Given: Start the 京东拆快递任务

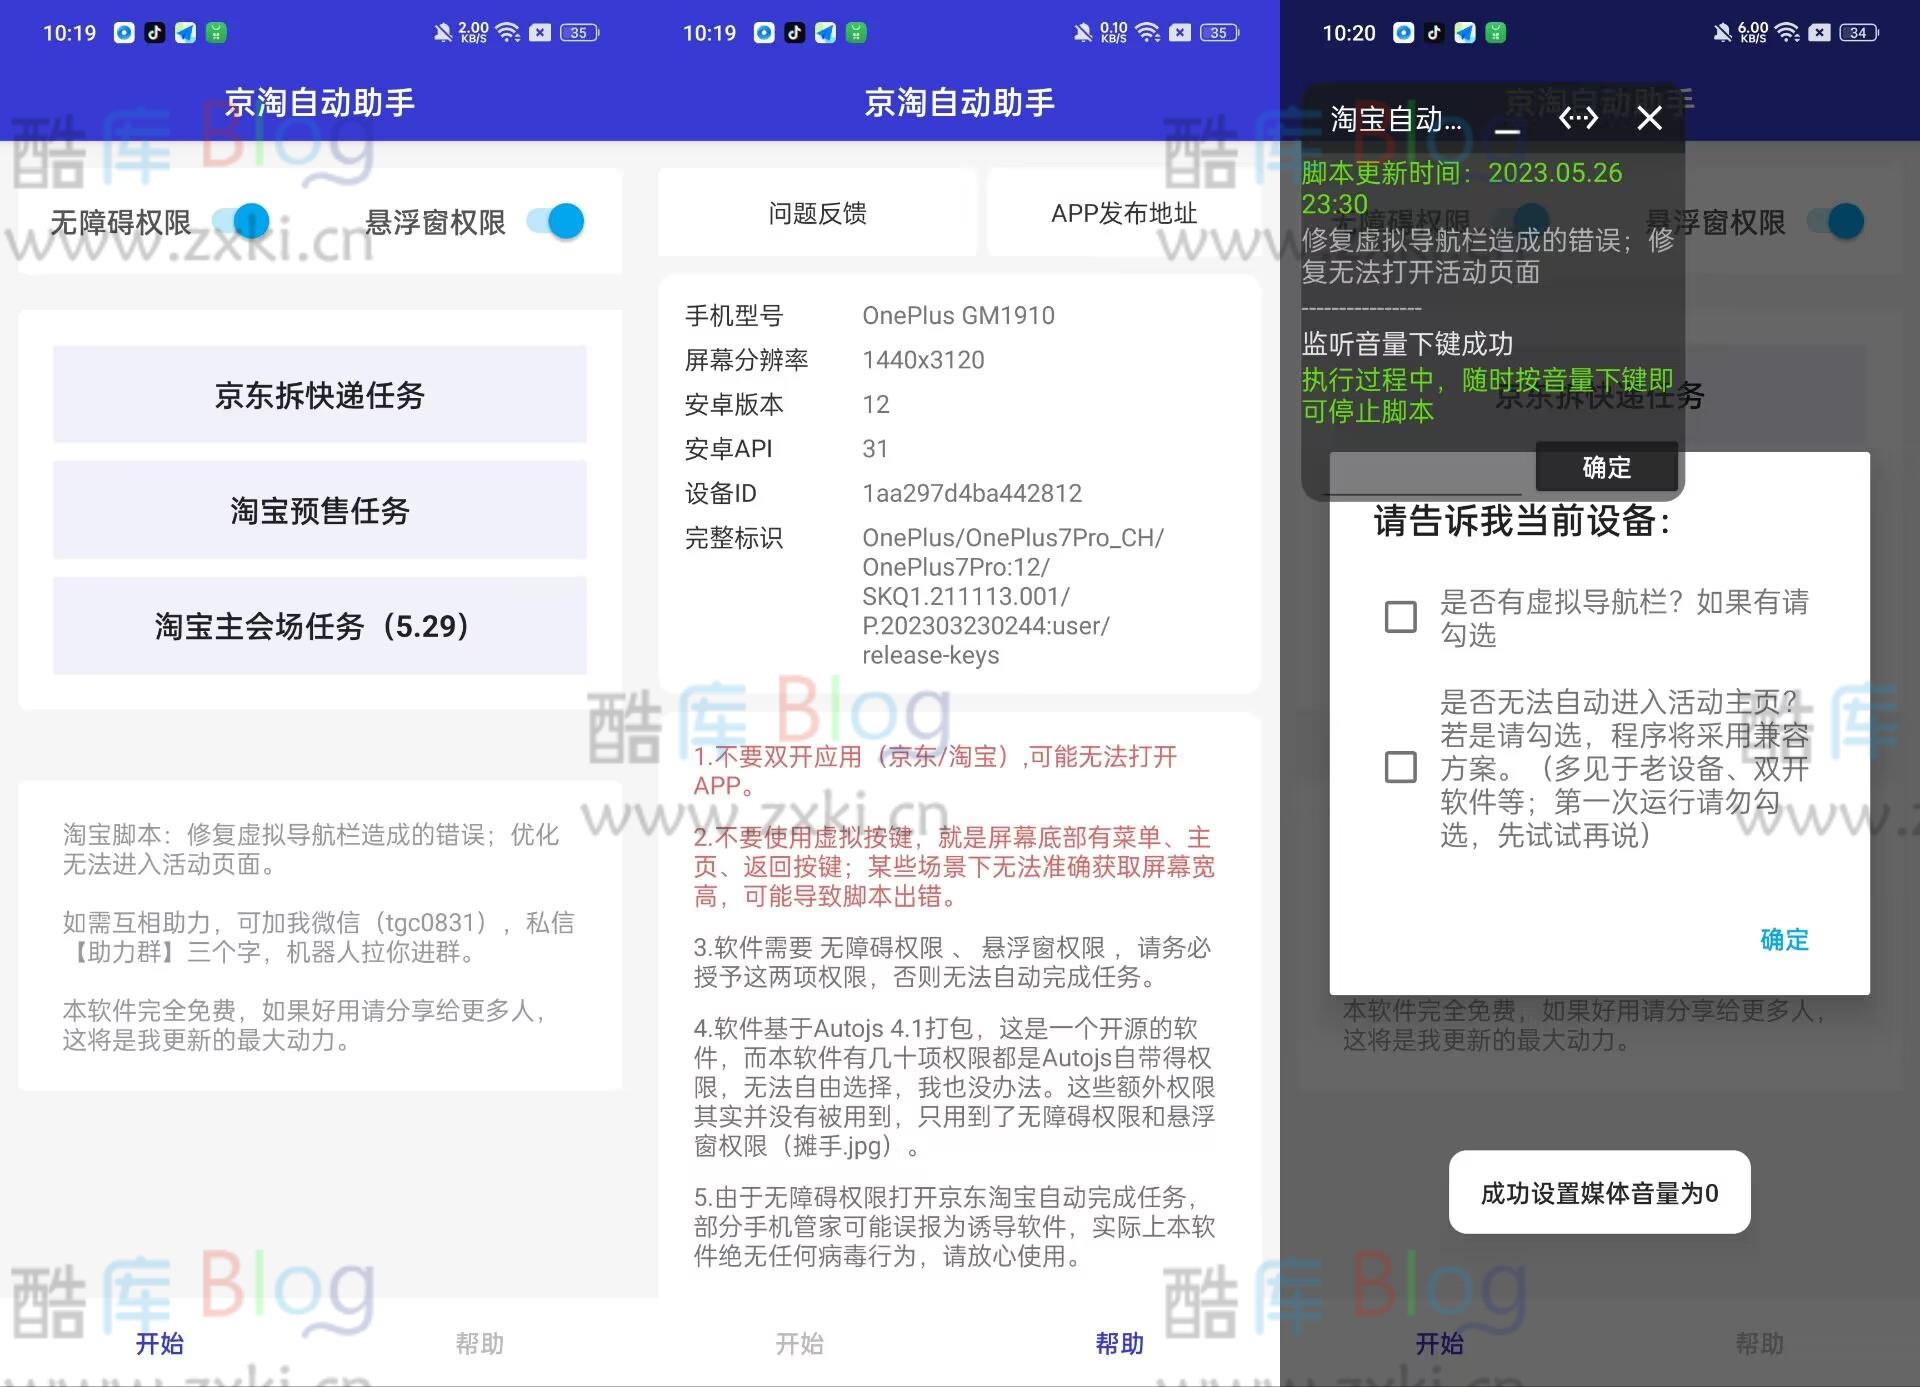Looking at the screenshot, I should pos(319,395).
